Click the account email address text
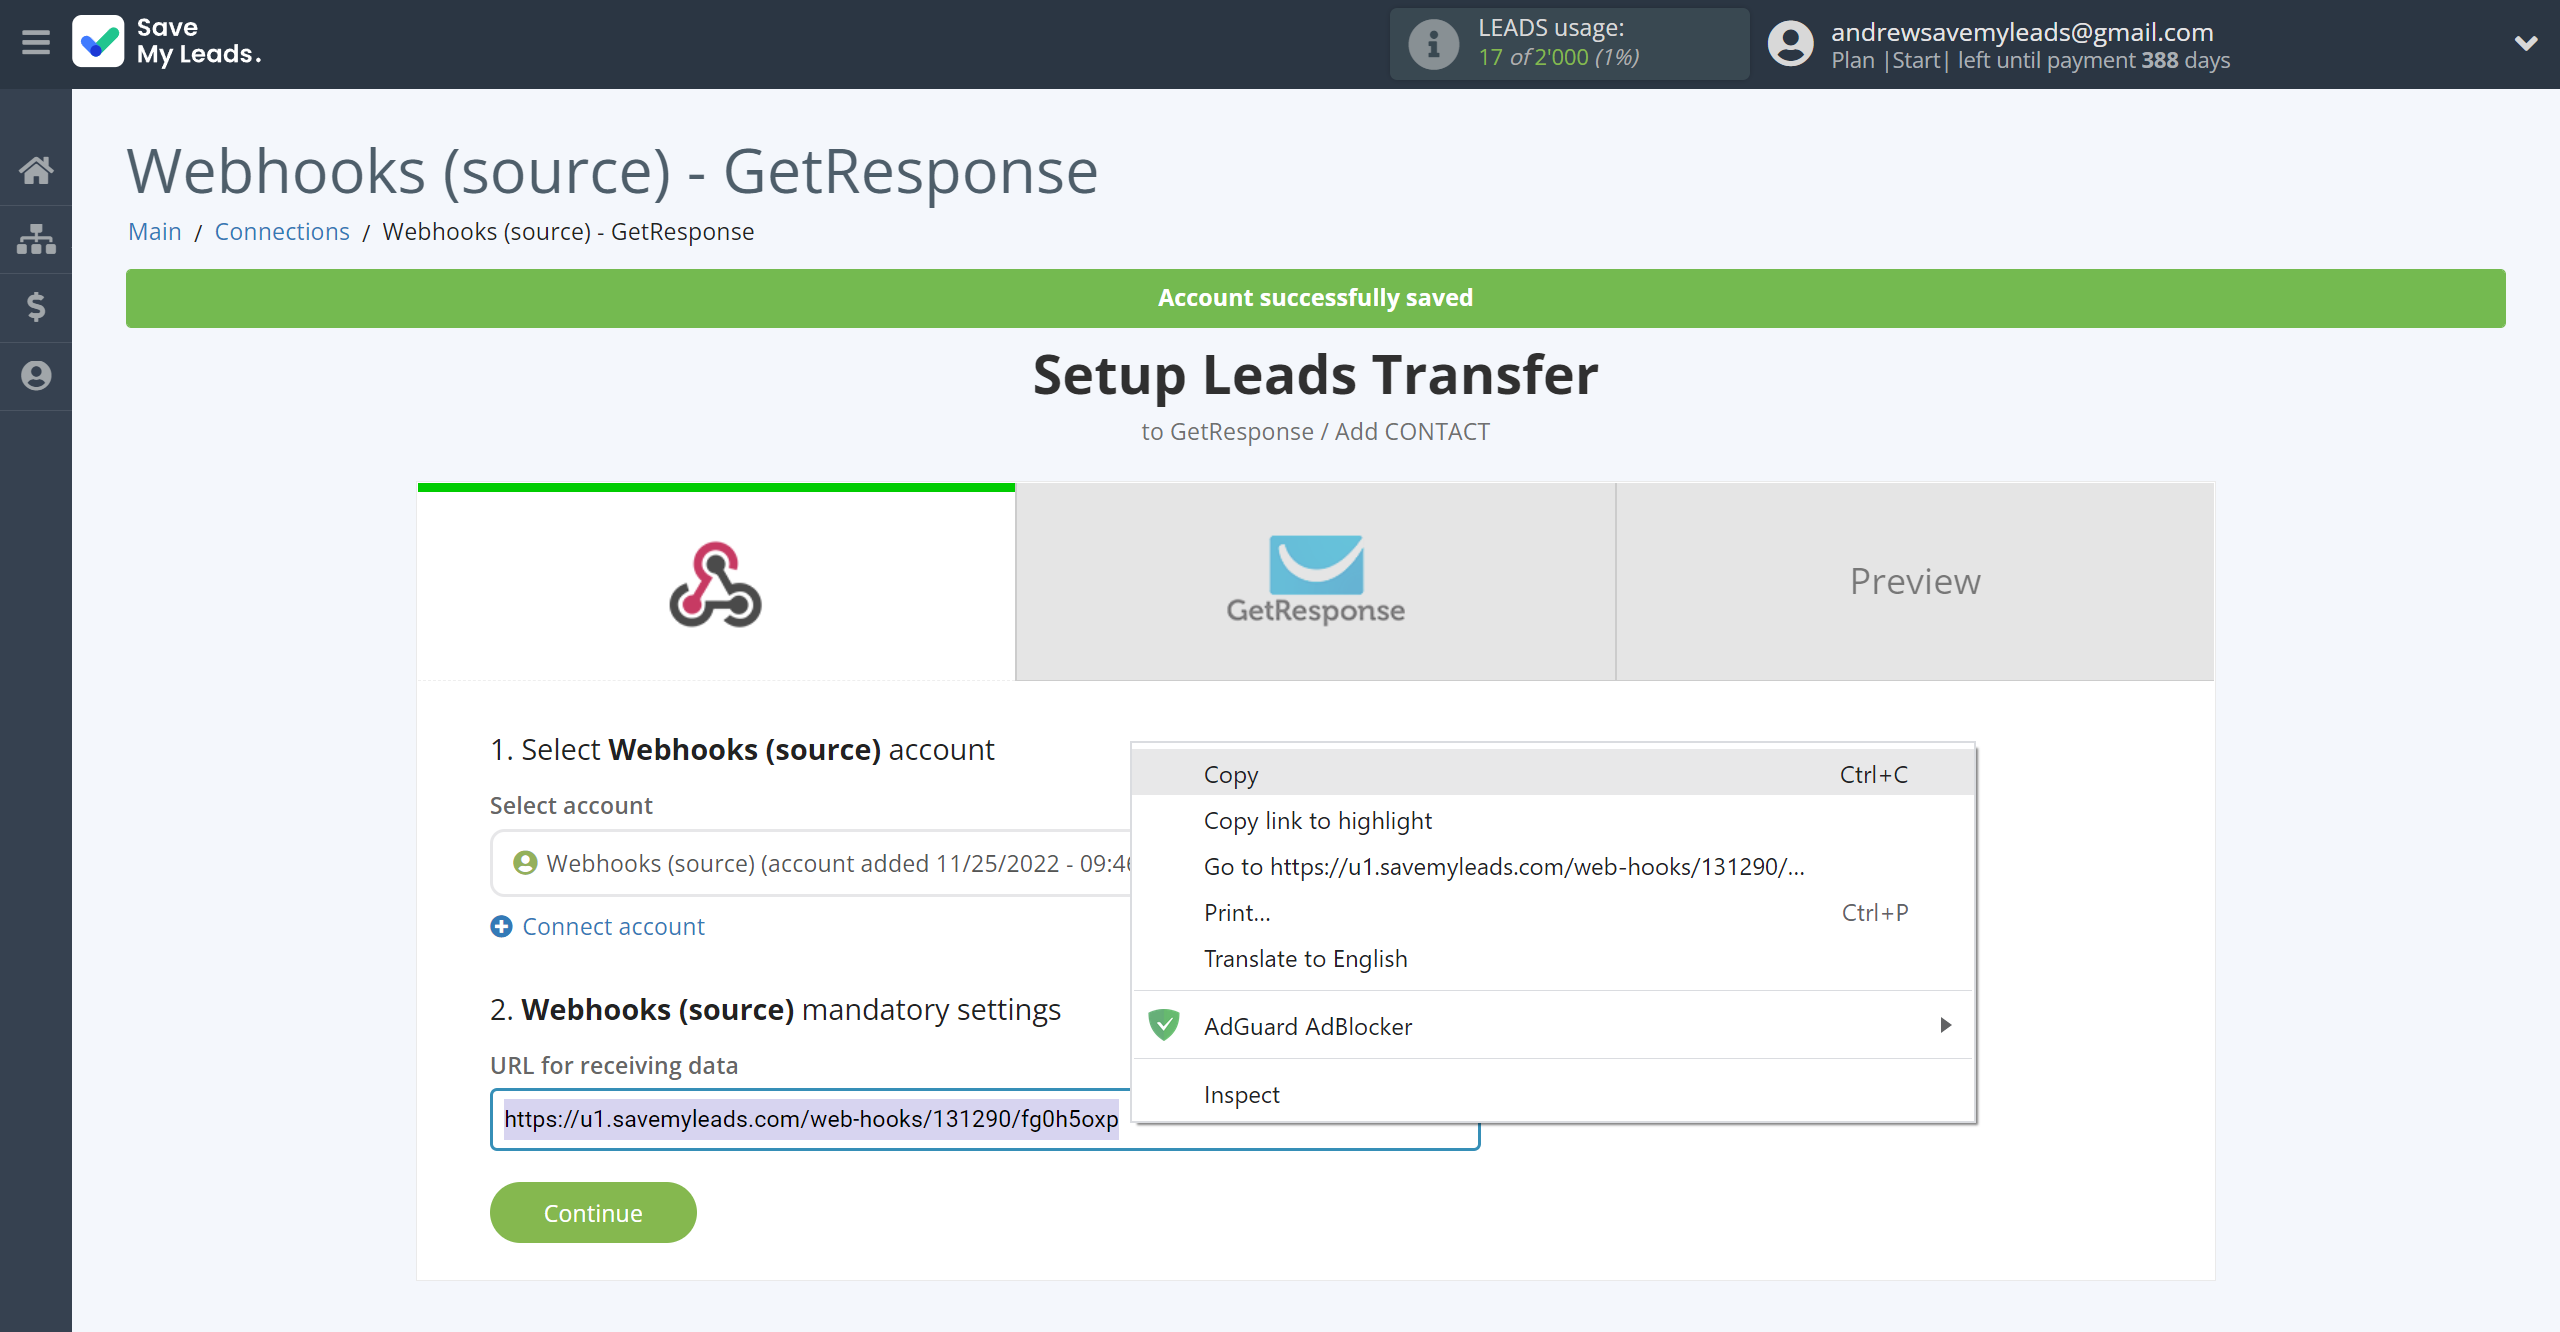Image resolution: width=2560 pixels, height=1332 pixels. coord(2022,31)
